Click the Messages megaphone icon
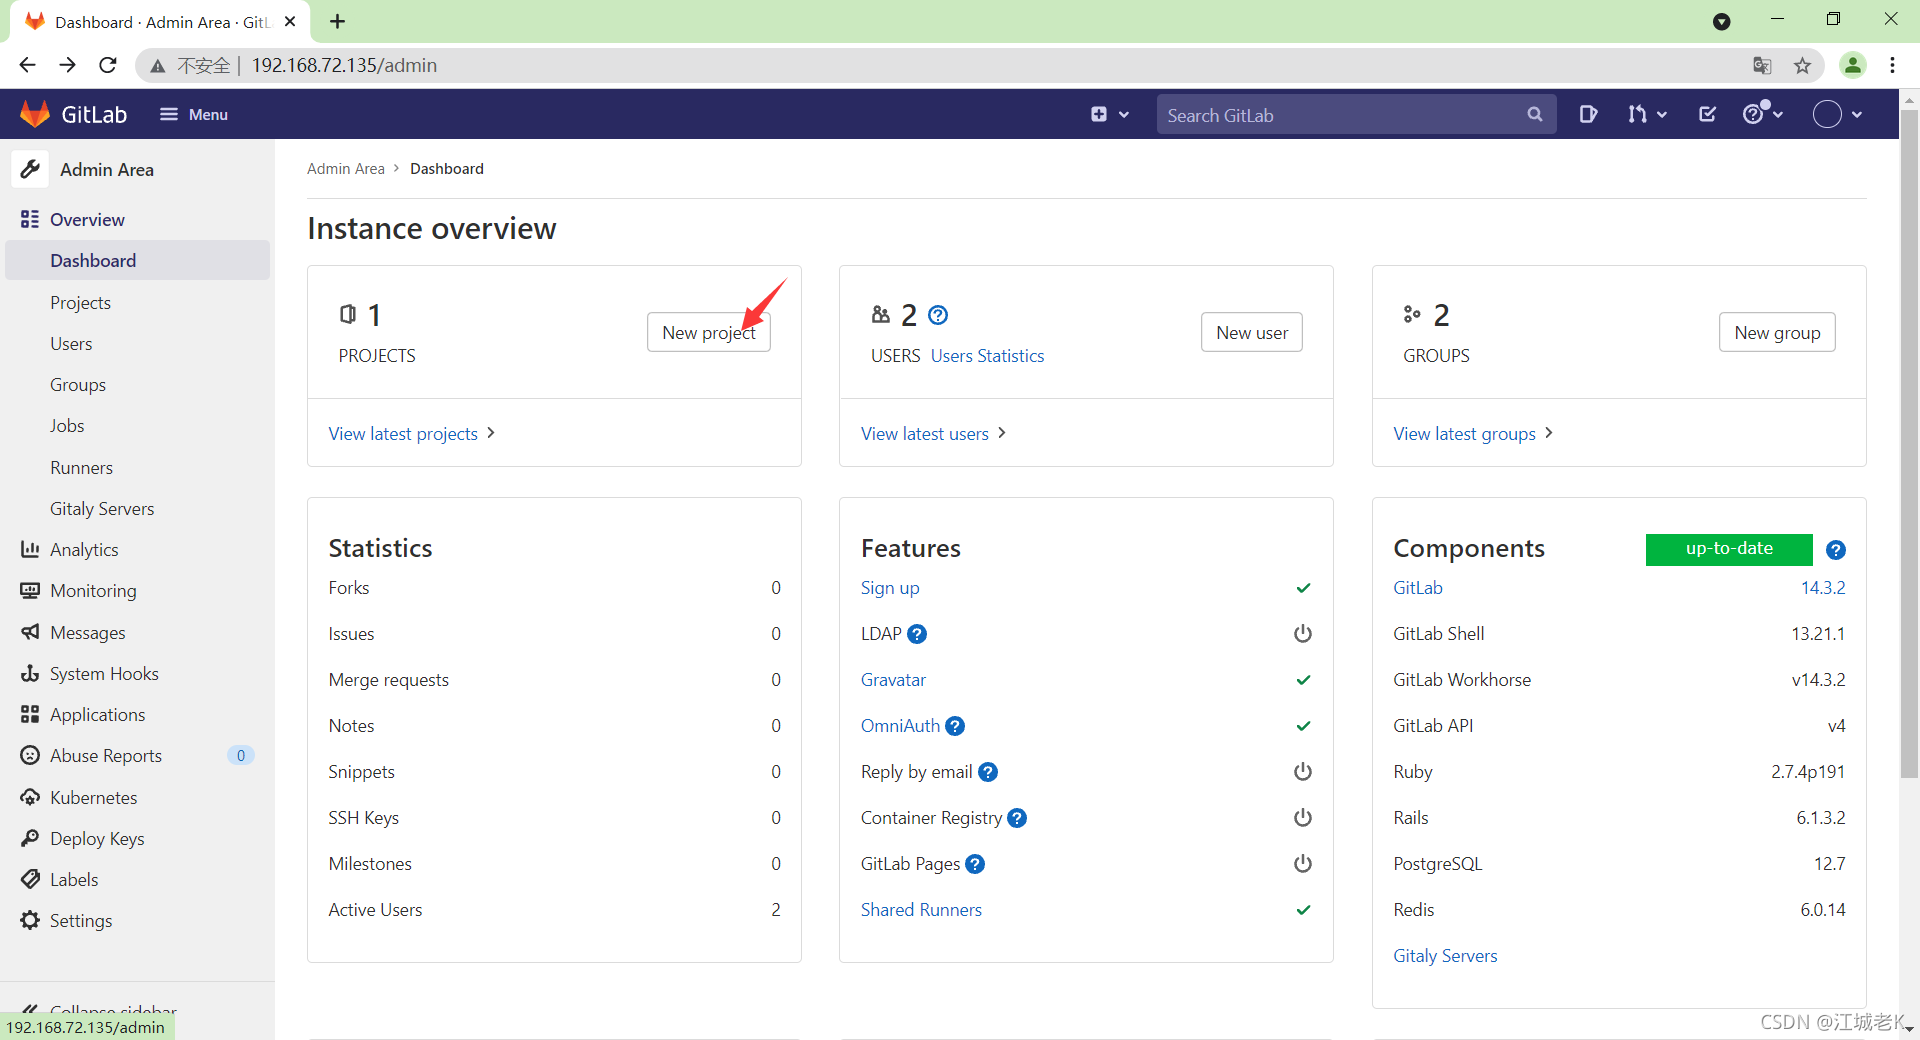1920x1040 pixels. [x=30, y=632]
